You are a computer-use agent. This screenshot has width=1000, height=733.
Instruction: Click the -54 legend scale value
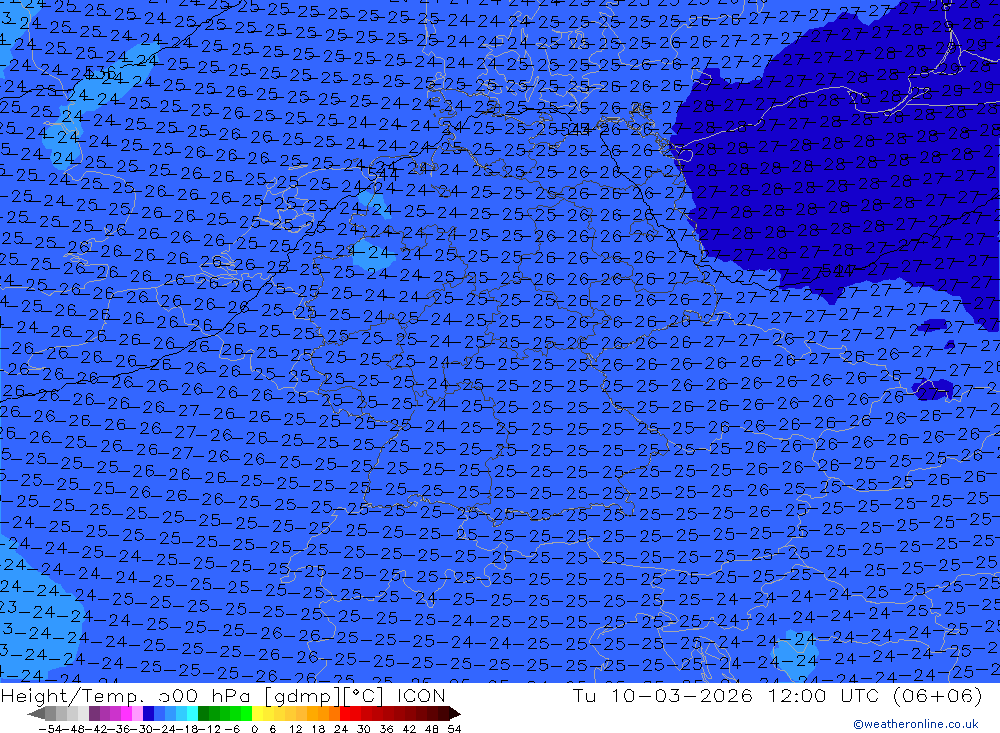tap(52, 729)
